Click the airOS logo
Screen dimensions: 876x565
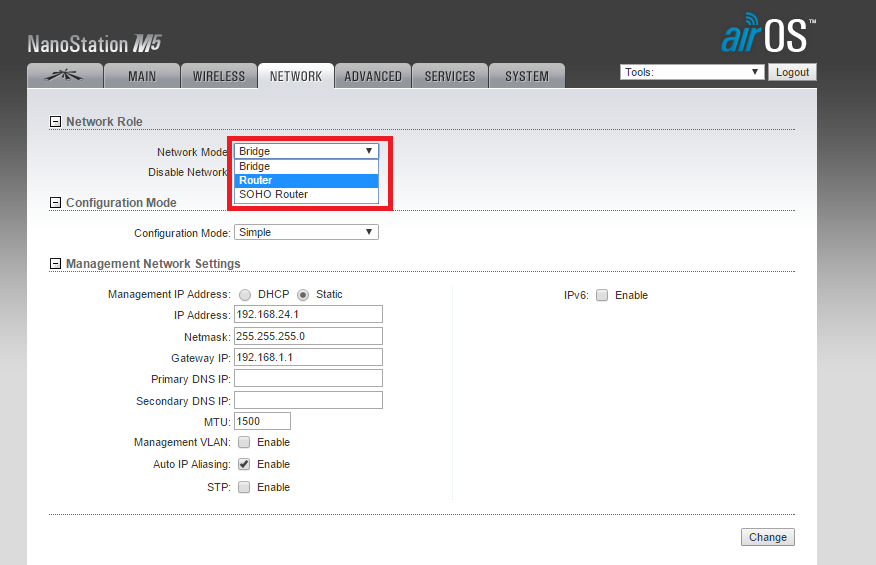[x=768, y=33]
